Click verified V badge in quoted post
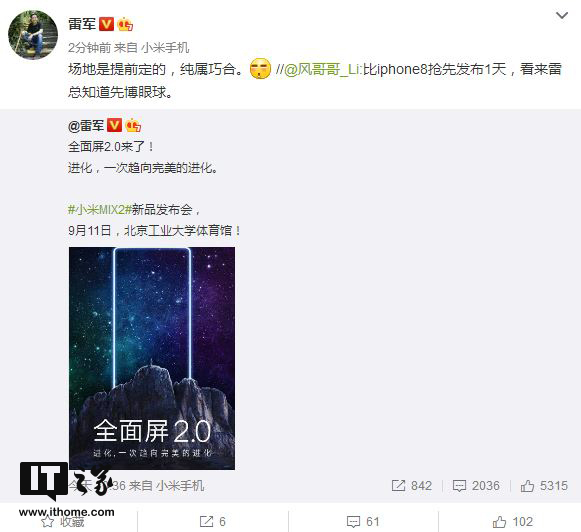This screenshot has height=532, width=581. (114, 125)
